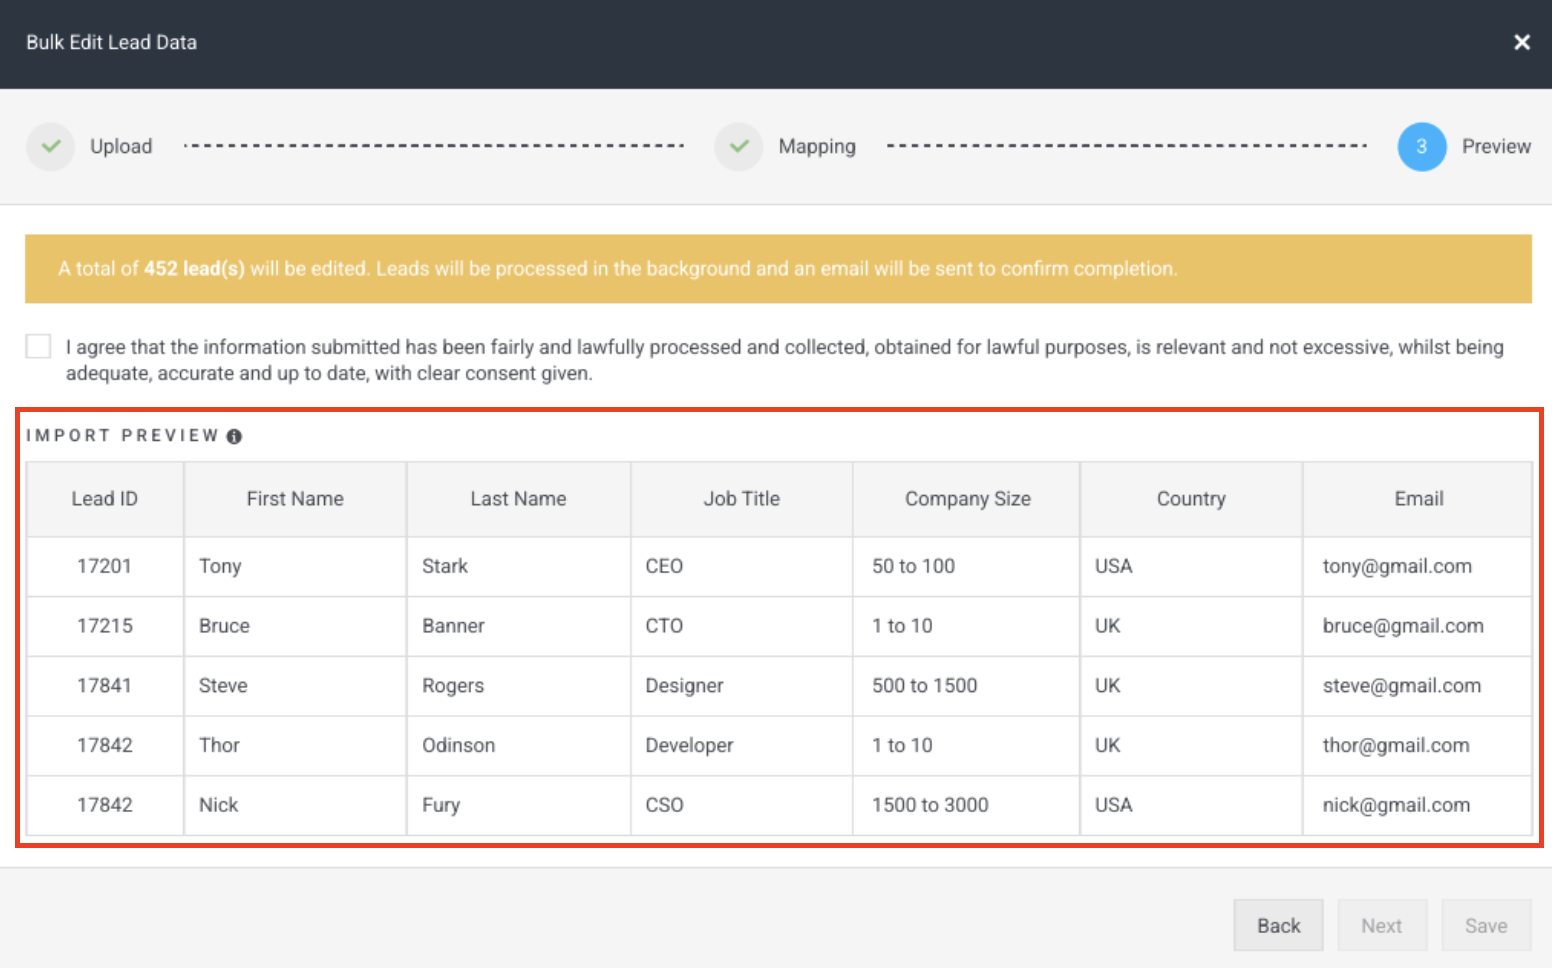Click the Back button
This screenshot has width=1552, height=968.
click(1278, 925)
